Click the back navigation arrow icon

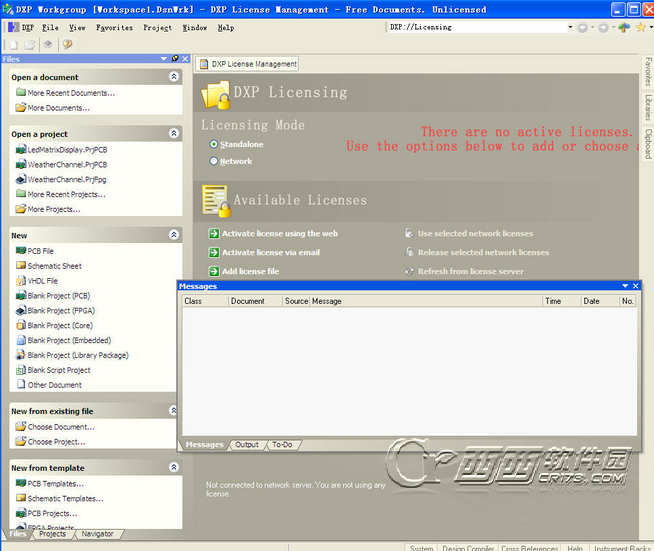583,28
